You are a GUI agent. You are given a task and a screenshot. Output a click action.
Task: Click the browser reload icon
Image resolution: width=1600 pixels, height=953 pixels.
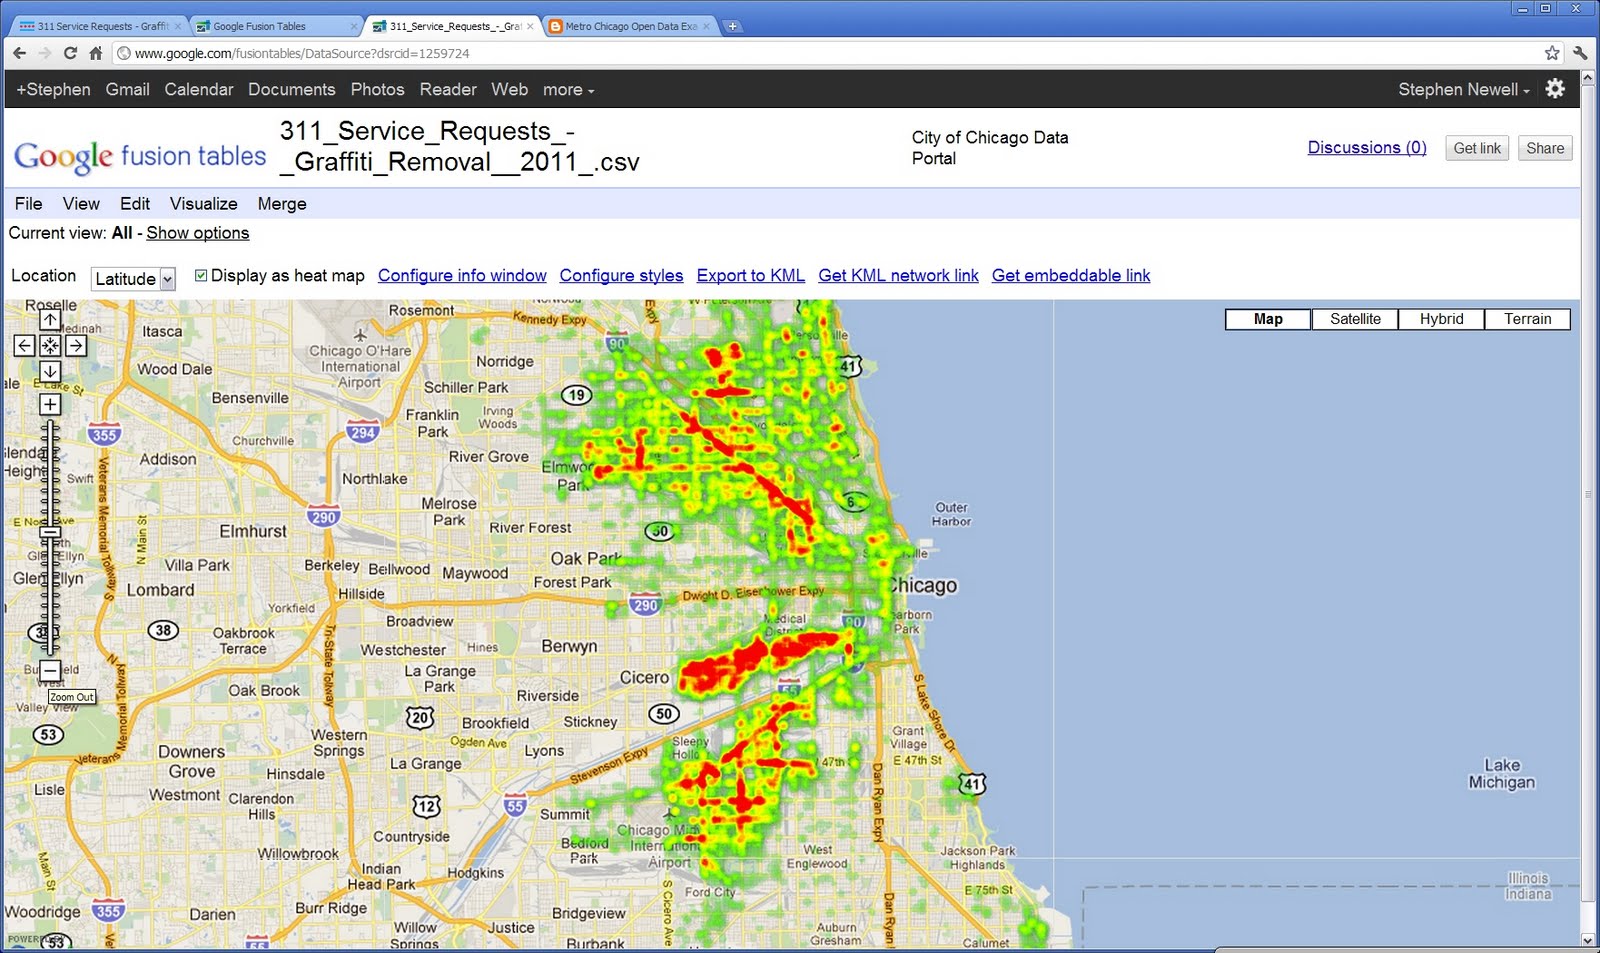coord(69,53)
